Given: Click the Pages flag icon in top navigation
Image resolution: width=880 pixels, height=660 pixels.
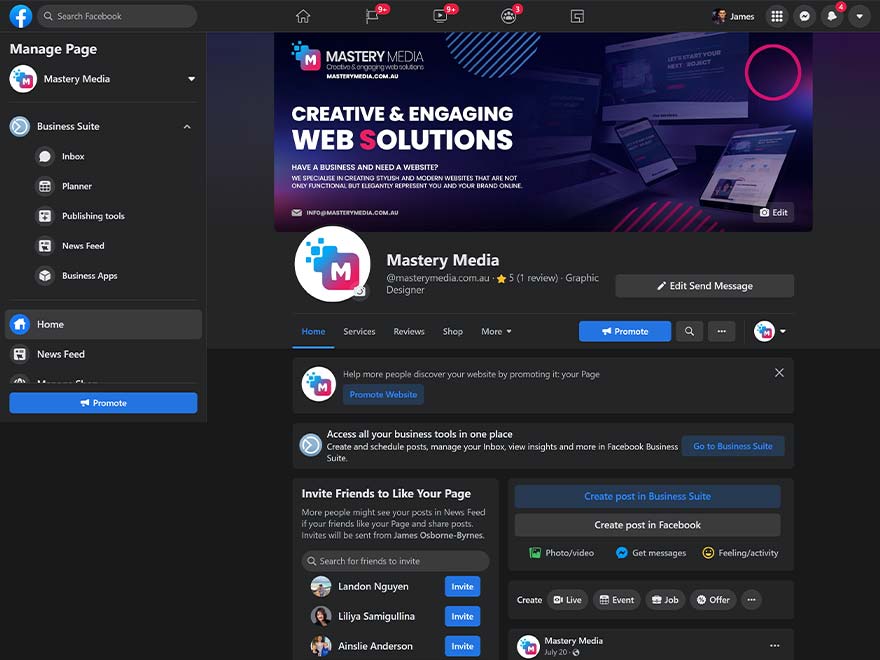Looking at the screenshot, I should (x=372, y=16).
